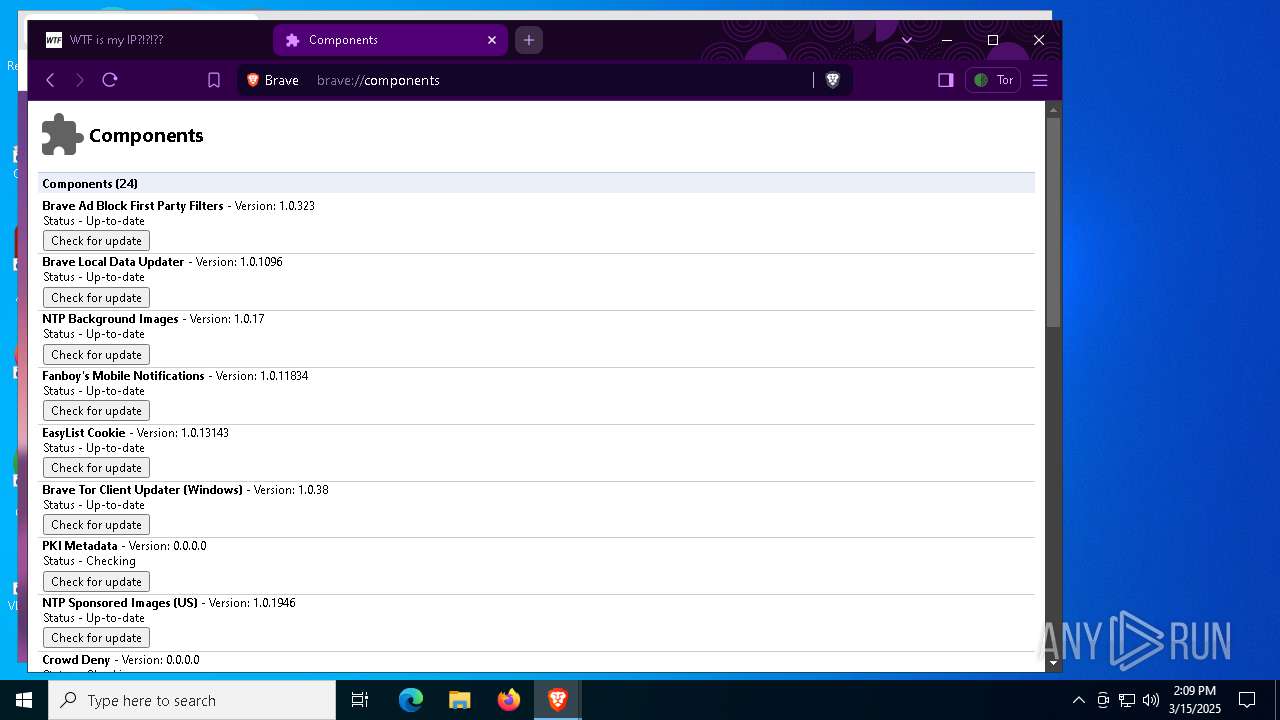This screenshot has width=1280, height=720.
Task: Open the Tor status indicator button
Action: point(993,80)
